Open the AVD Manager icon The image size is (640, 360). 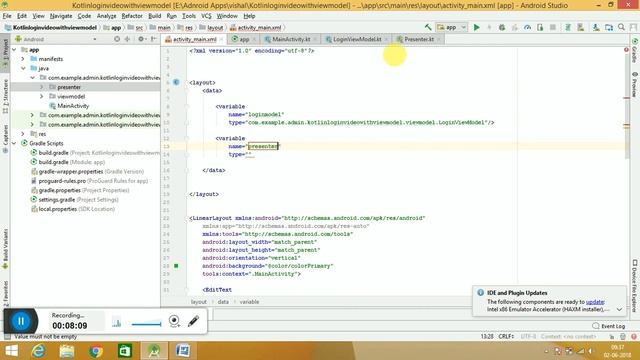pyautogui.click(x=580, y=27)
